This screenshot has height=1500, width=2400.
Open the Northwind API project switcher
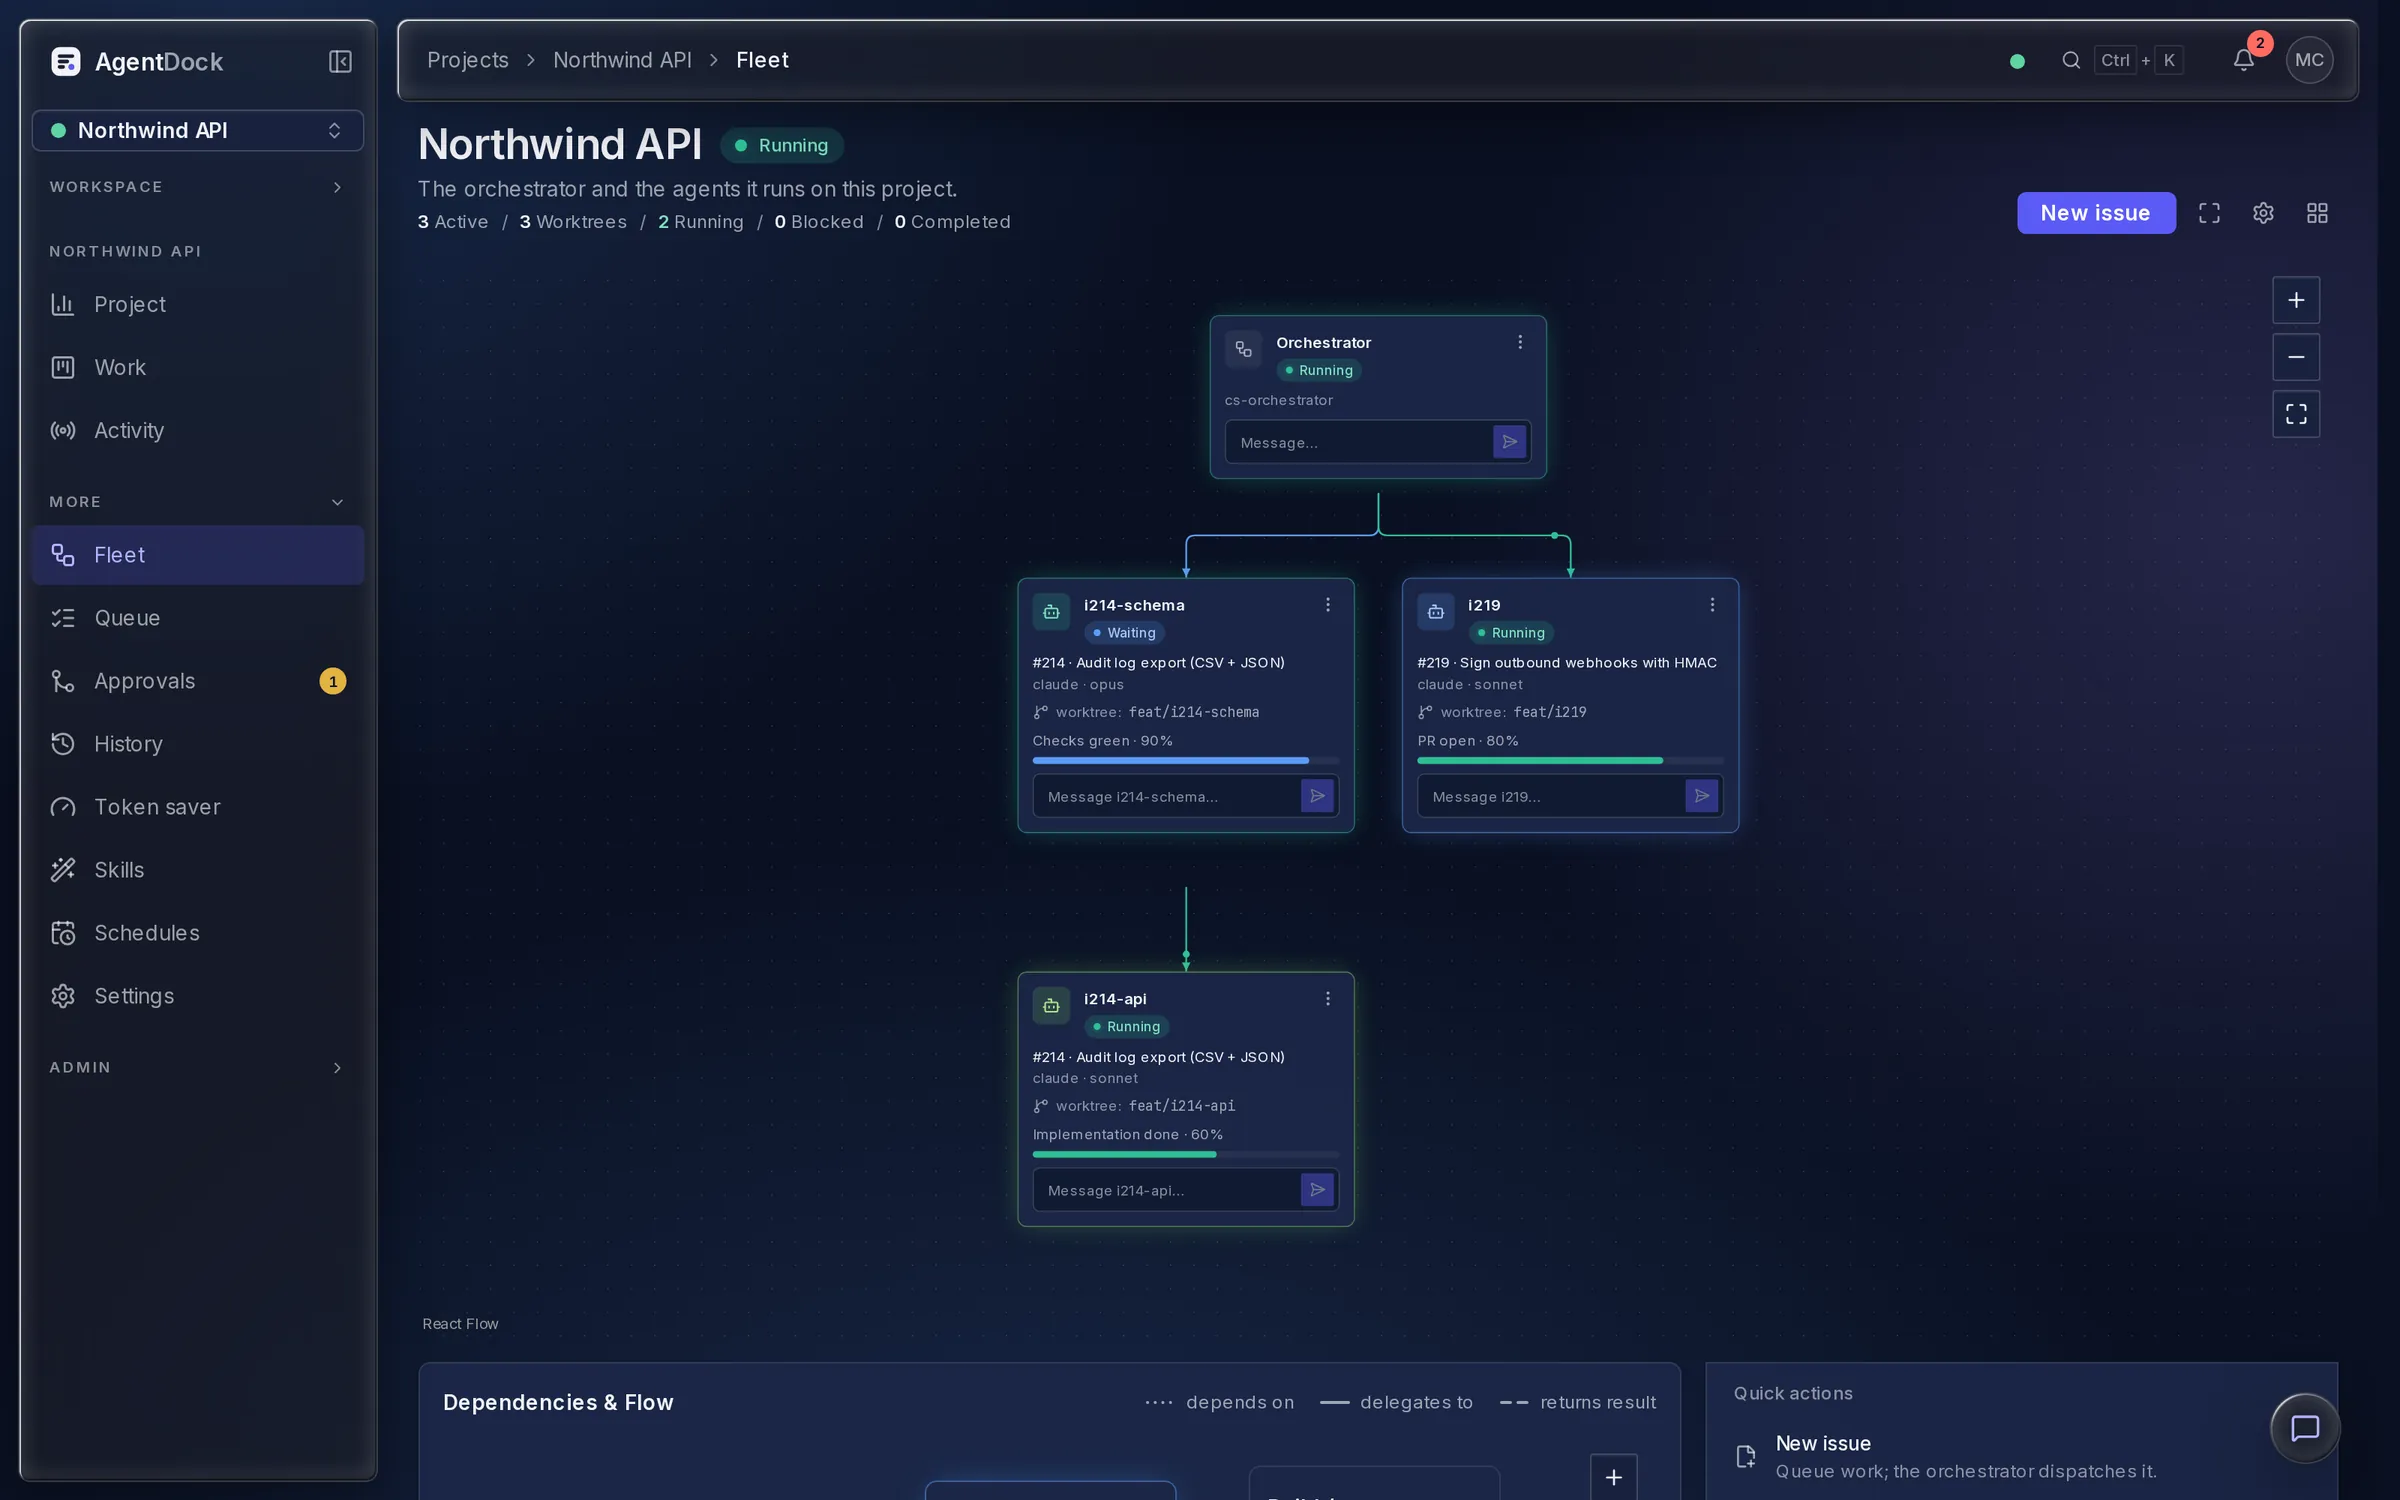pyautogui.click(x=198, y=130)
